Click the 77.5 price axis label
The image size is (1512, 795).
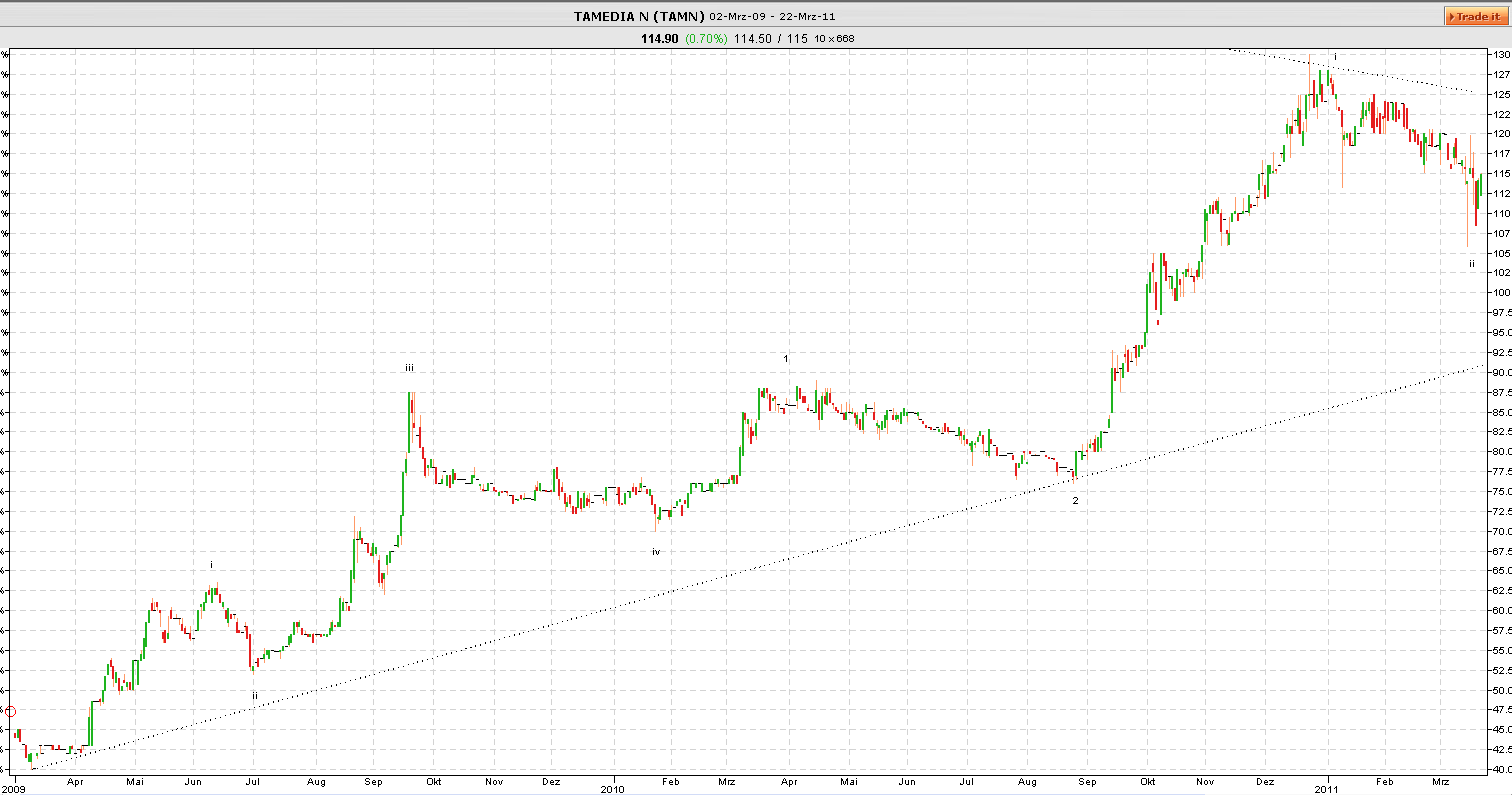pos(1501,471)
